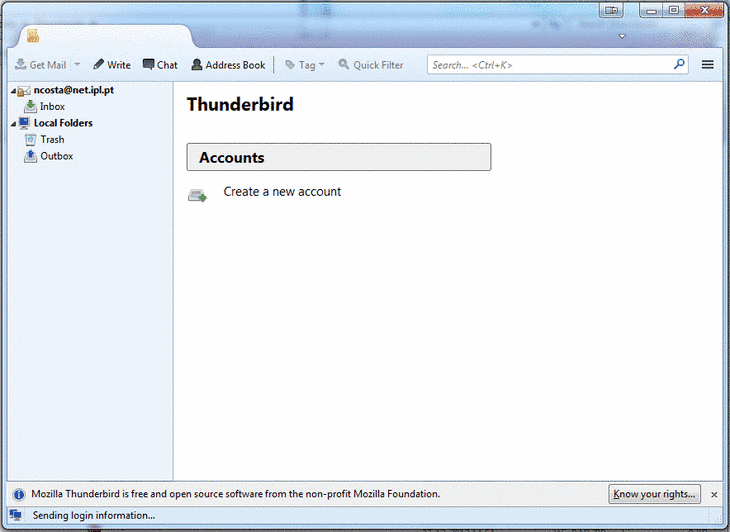Click the Mozilla Foundation notification text

(x=236, y=494)
